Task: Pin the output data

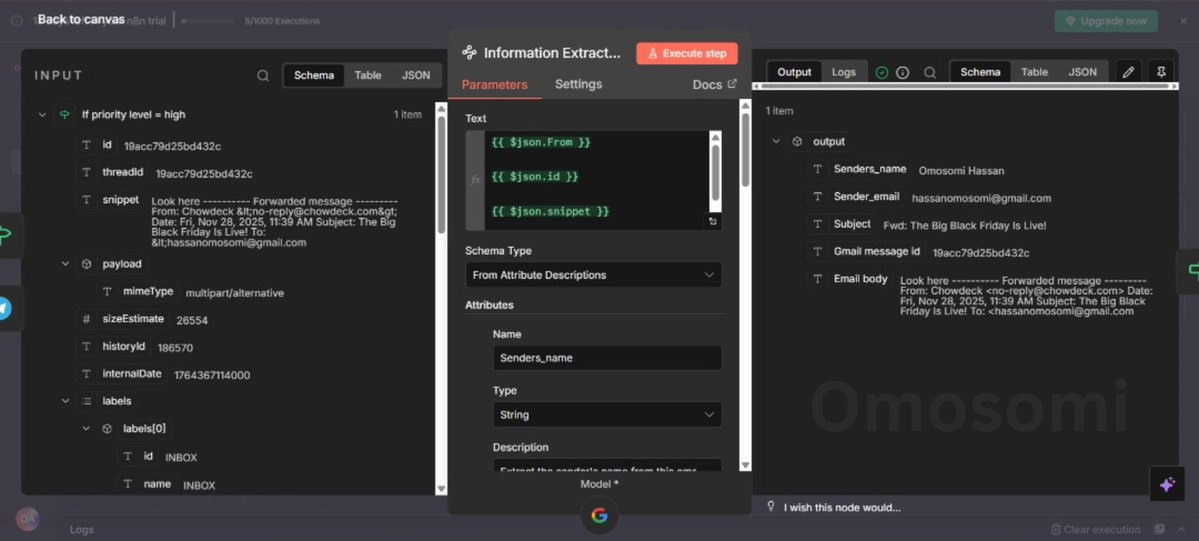Action: [1161, 72]
